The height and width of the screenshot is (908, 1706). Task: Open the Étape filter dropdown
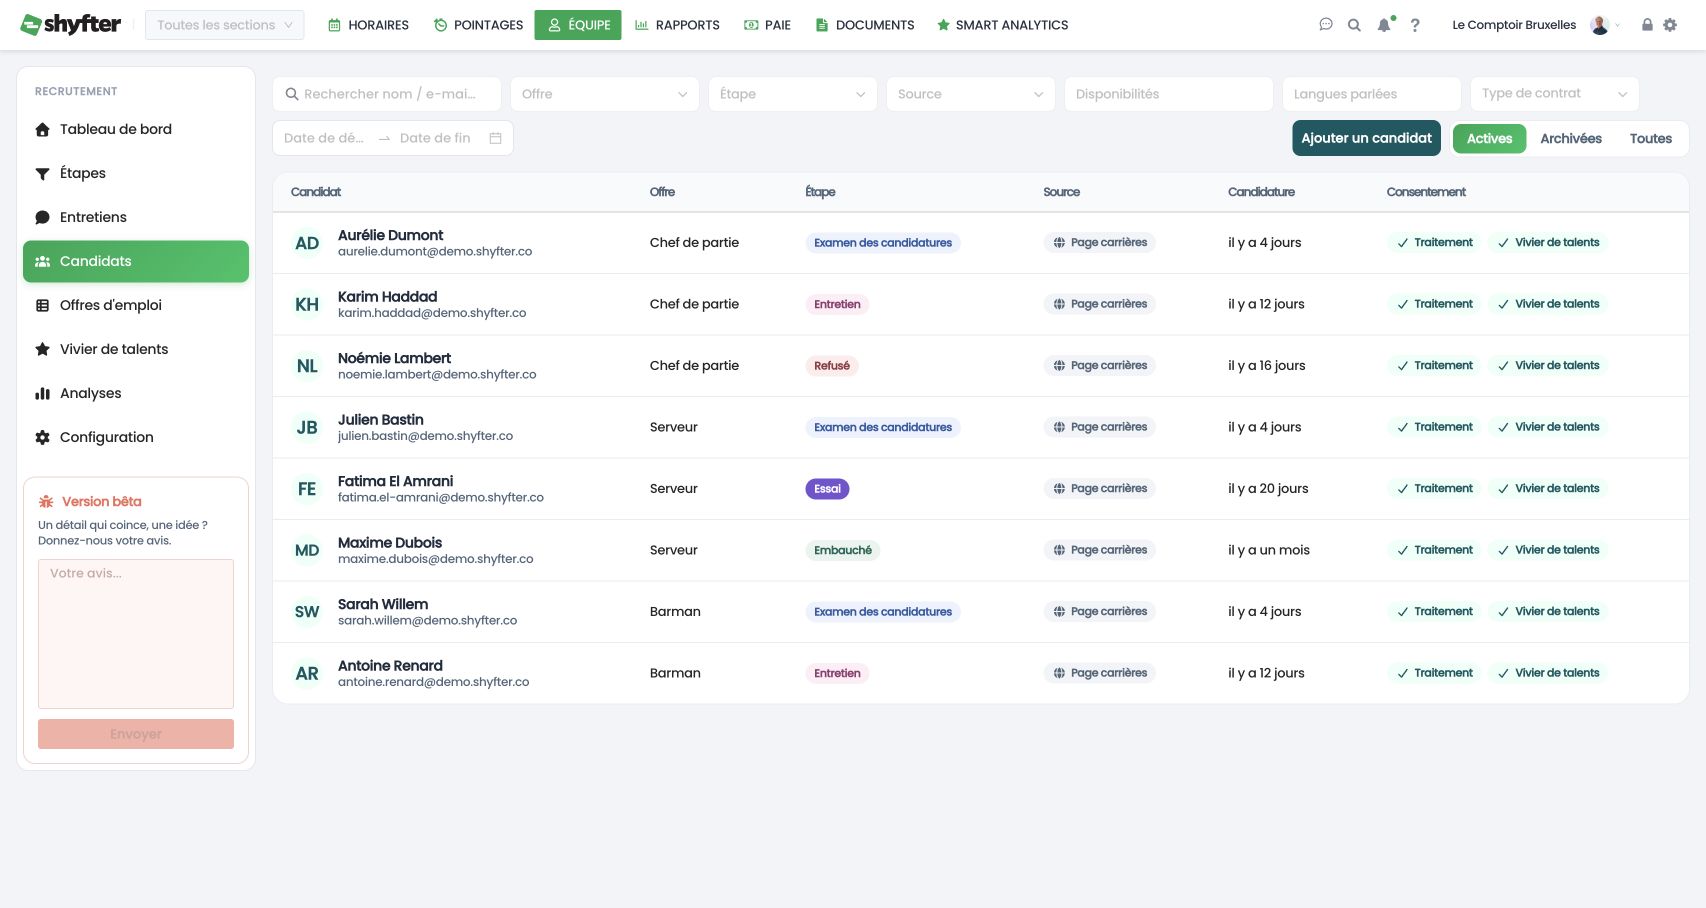click(x=792, y=94)
